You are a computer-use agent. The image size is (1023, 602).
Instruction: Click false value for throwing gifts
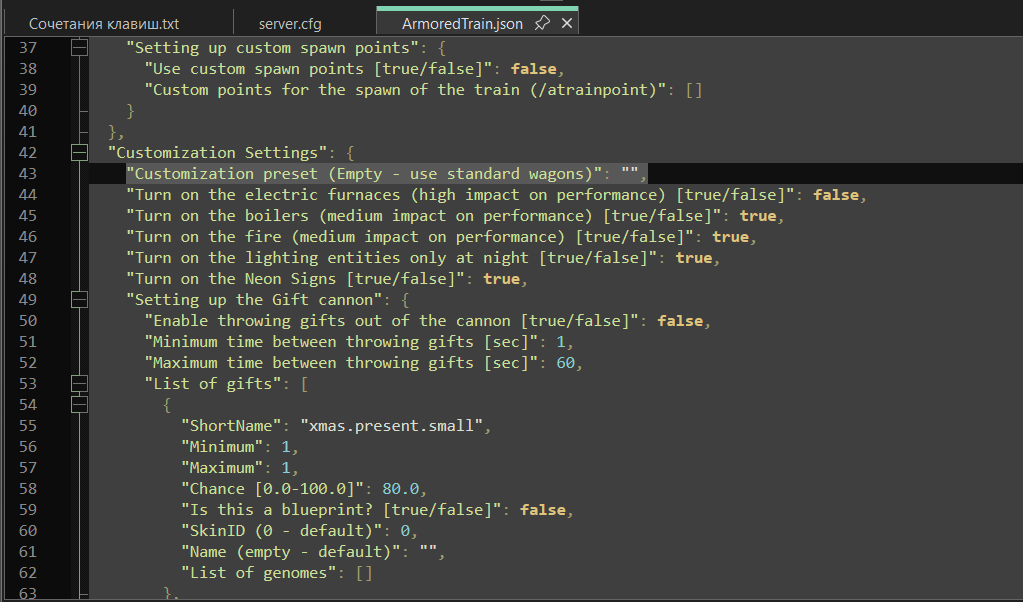click(680, 321)
